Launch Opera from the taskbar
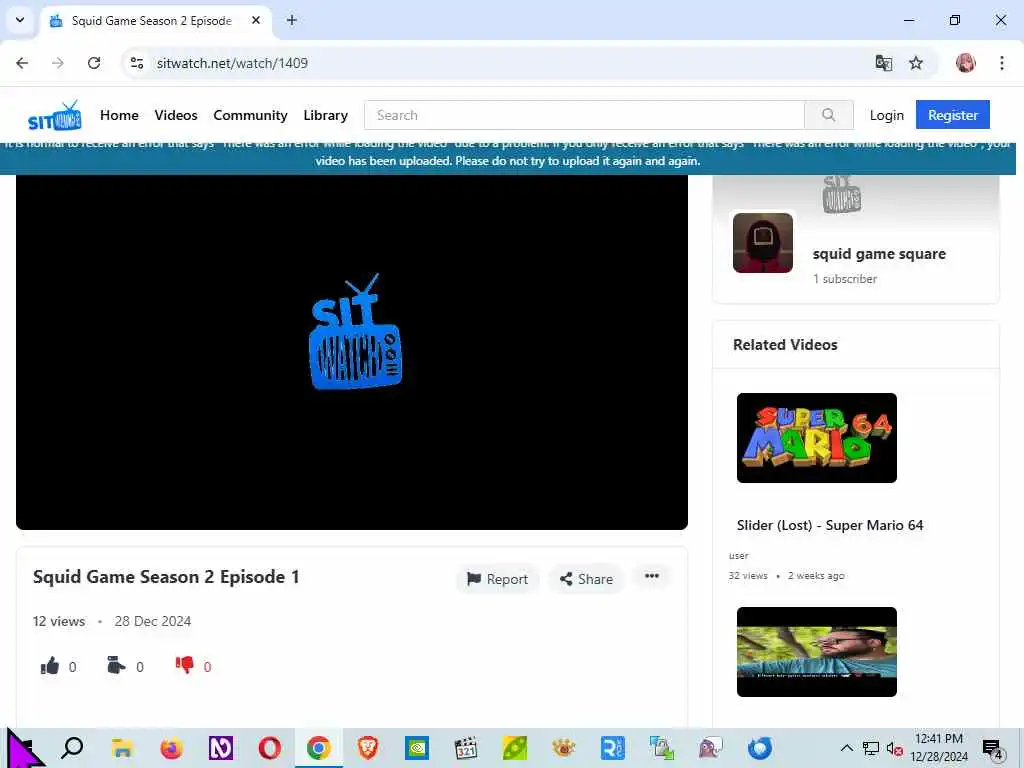 coord(269,748)
